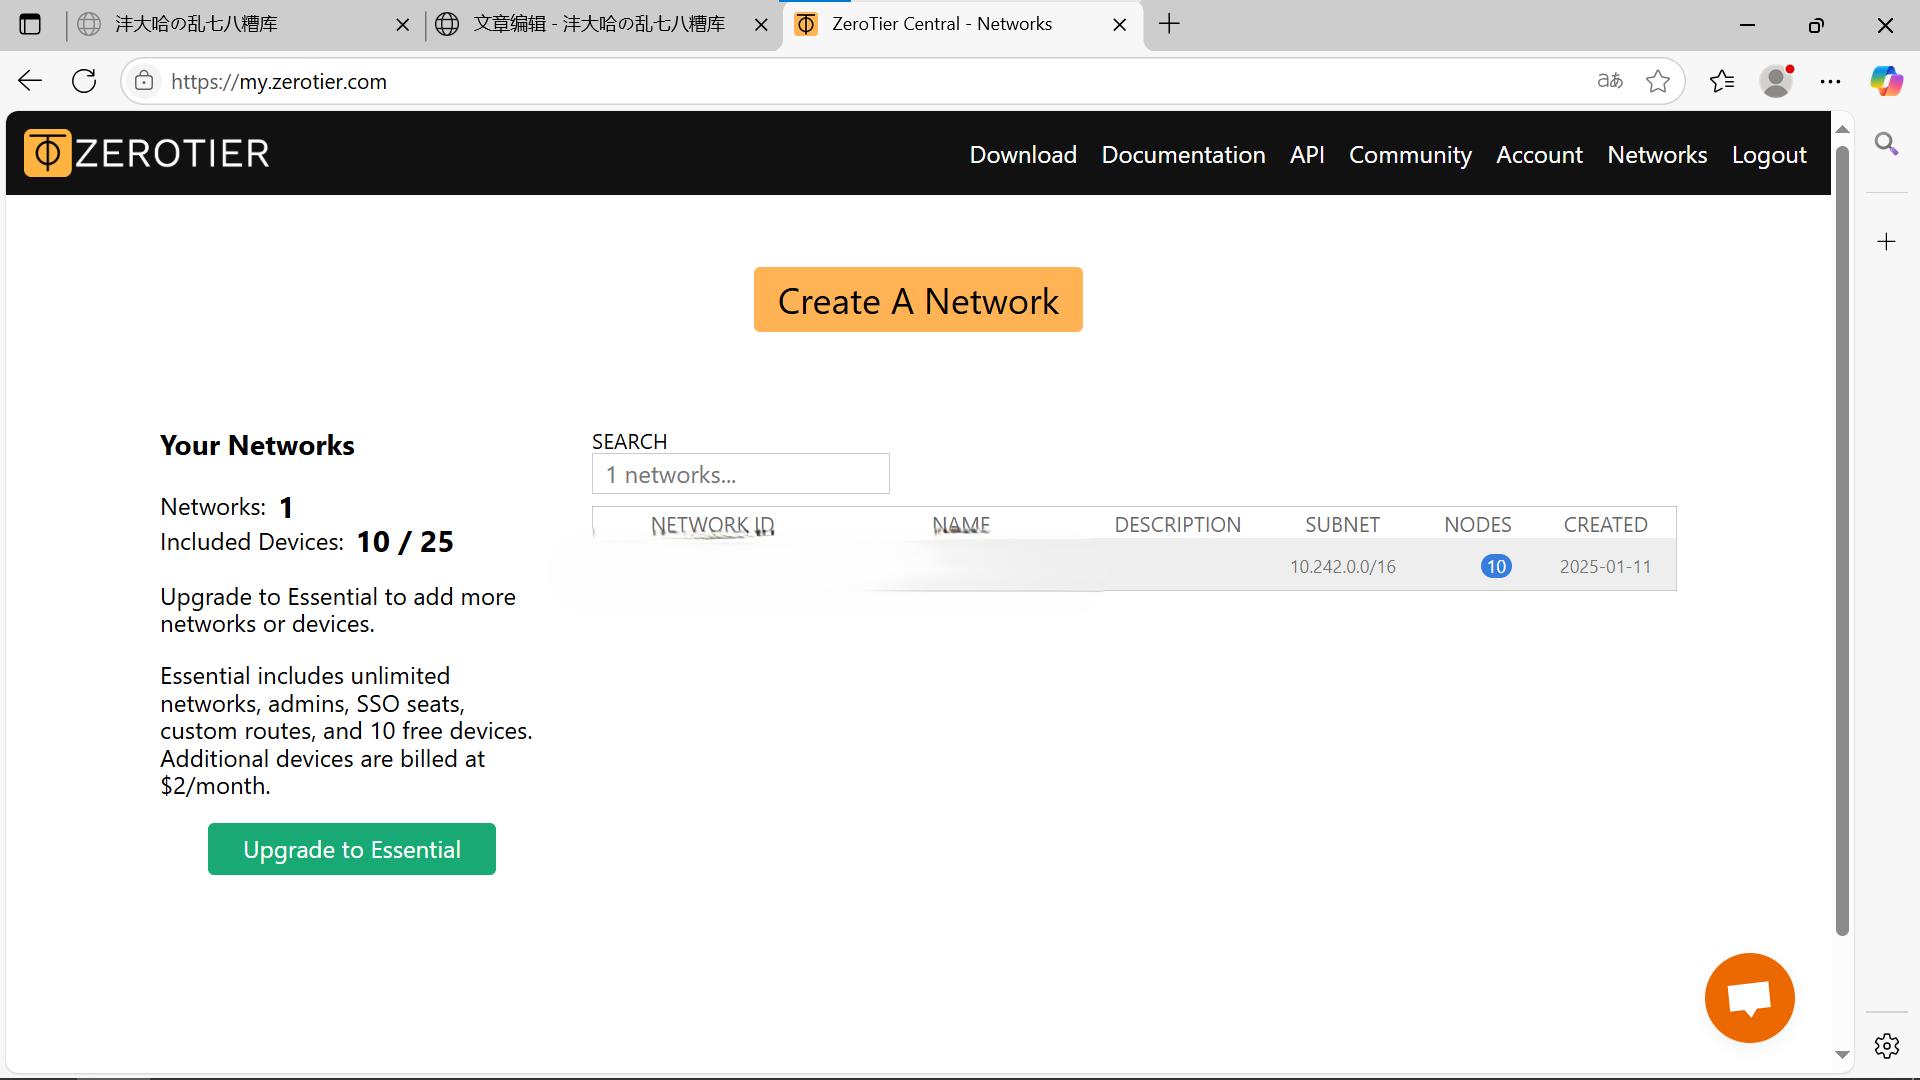Image resolution: width=1920 pixels, height=1080 pixels.
Task: Focus the networks search field
Action: click(741, 474)
